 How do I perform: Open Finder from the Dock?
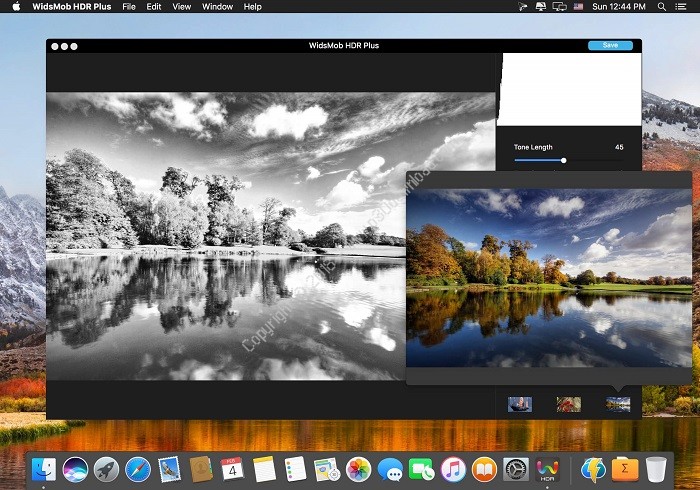point(43,468)
